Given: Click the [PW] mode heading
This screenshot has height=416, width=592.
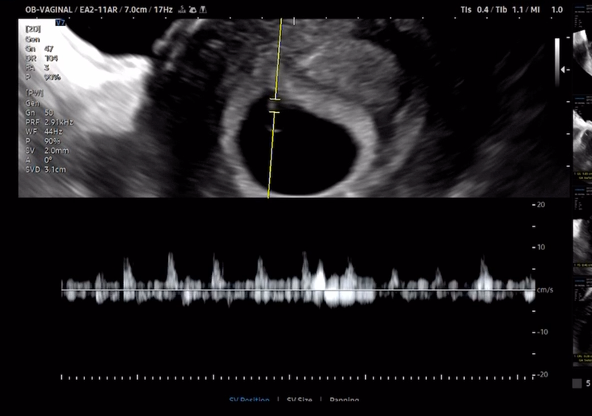Looking at the screenshot, I should [34, 93].
